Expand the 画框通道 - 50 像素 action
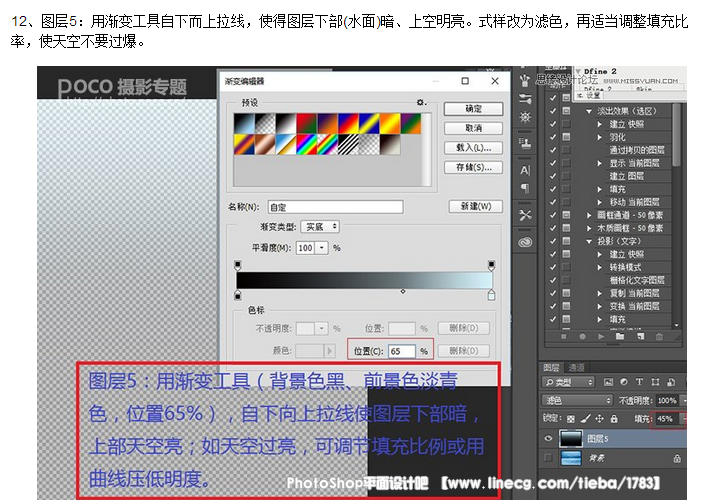710x500 pixels. coord(589,215)
